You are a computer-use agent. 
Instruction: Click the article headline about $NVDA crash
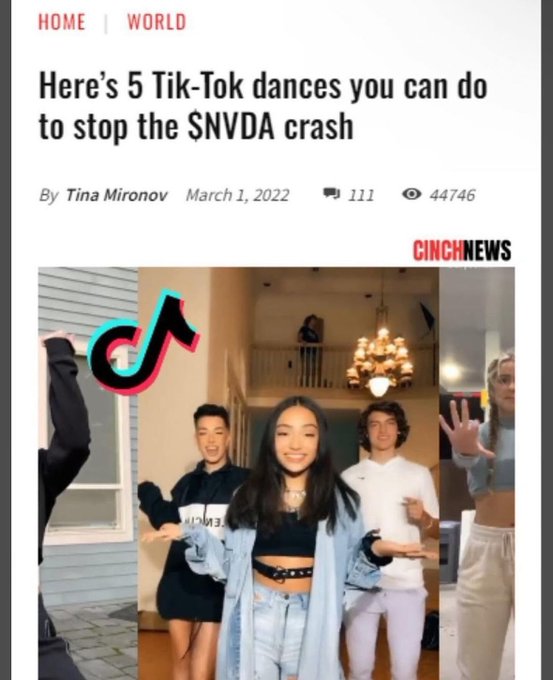[263, 106]
